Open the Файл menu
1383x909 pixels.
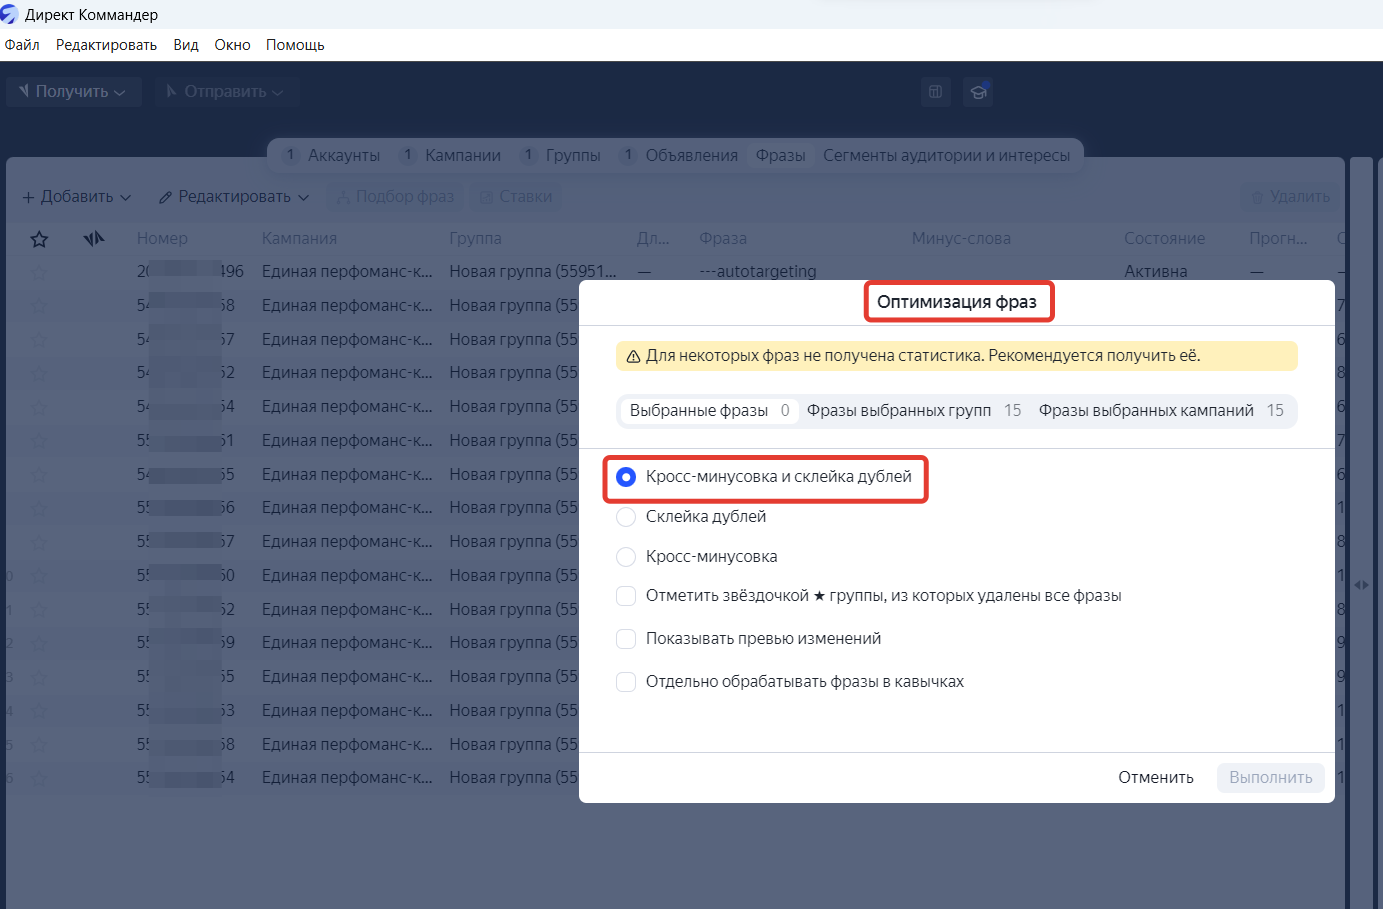(22, 45)
